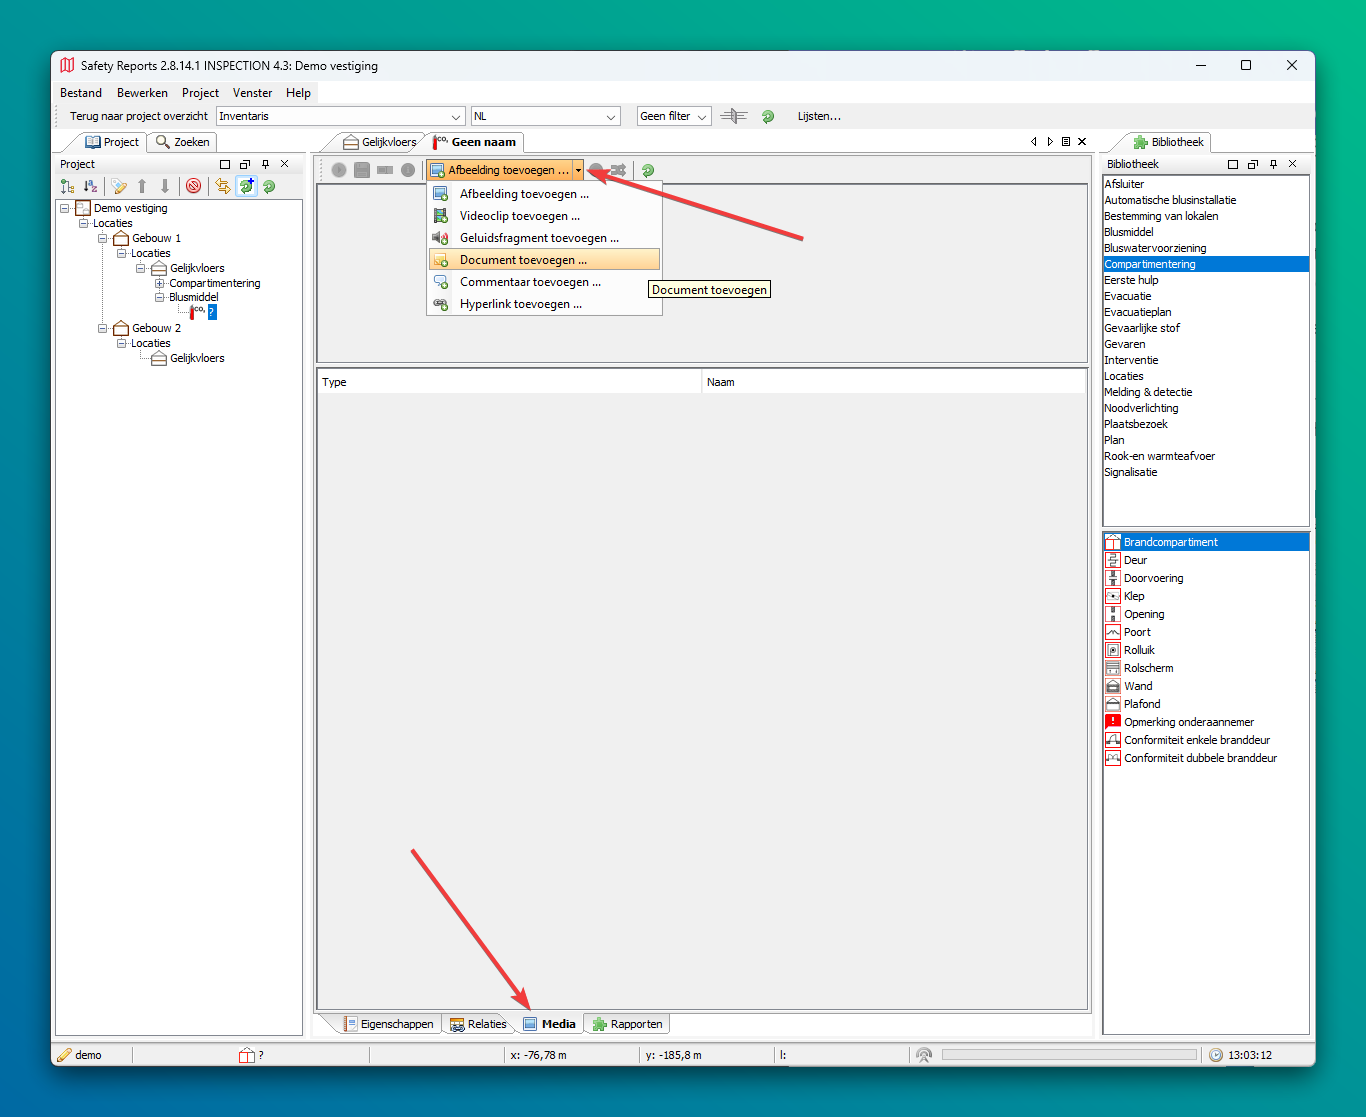Click the A-Z sort icon in Project panel
Viewport: 1366px width, 1117px height.
(90, 186)
